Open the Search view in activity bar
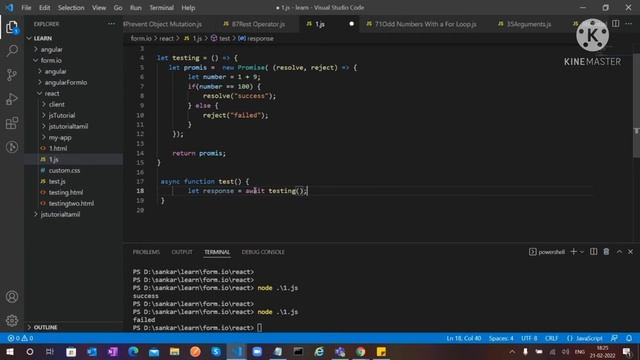 pyautogui.click(x=12, y=51)
